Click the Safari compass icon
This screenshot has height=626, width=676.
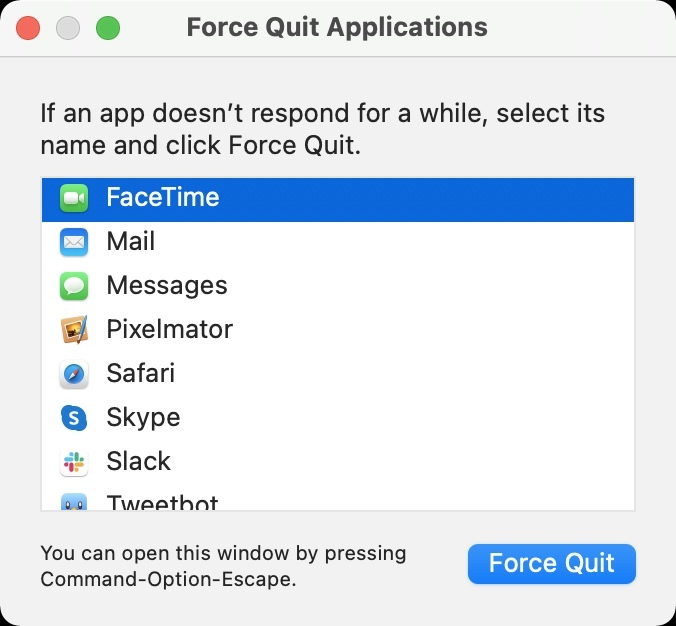click(x=75, y=374)
